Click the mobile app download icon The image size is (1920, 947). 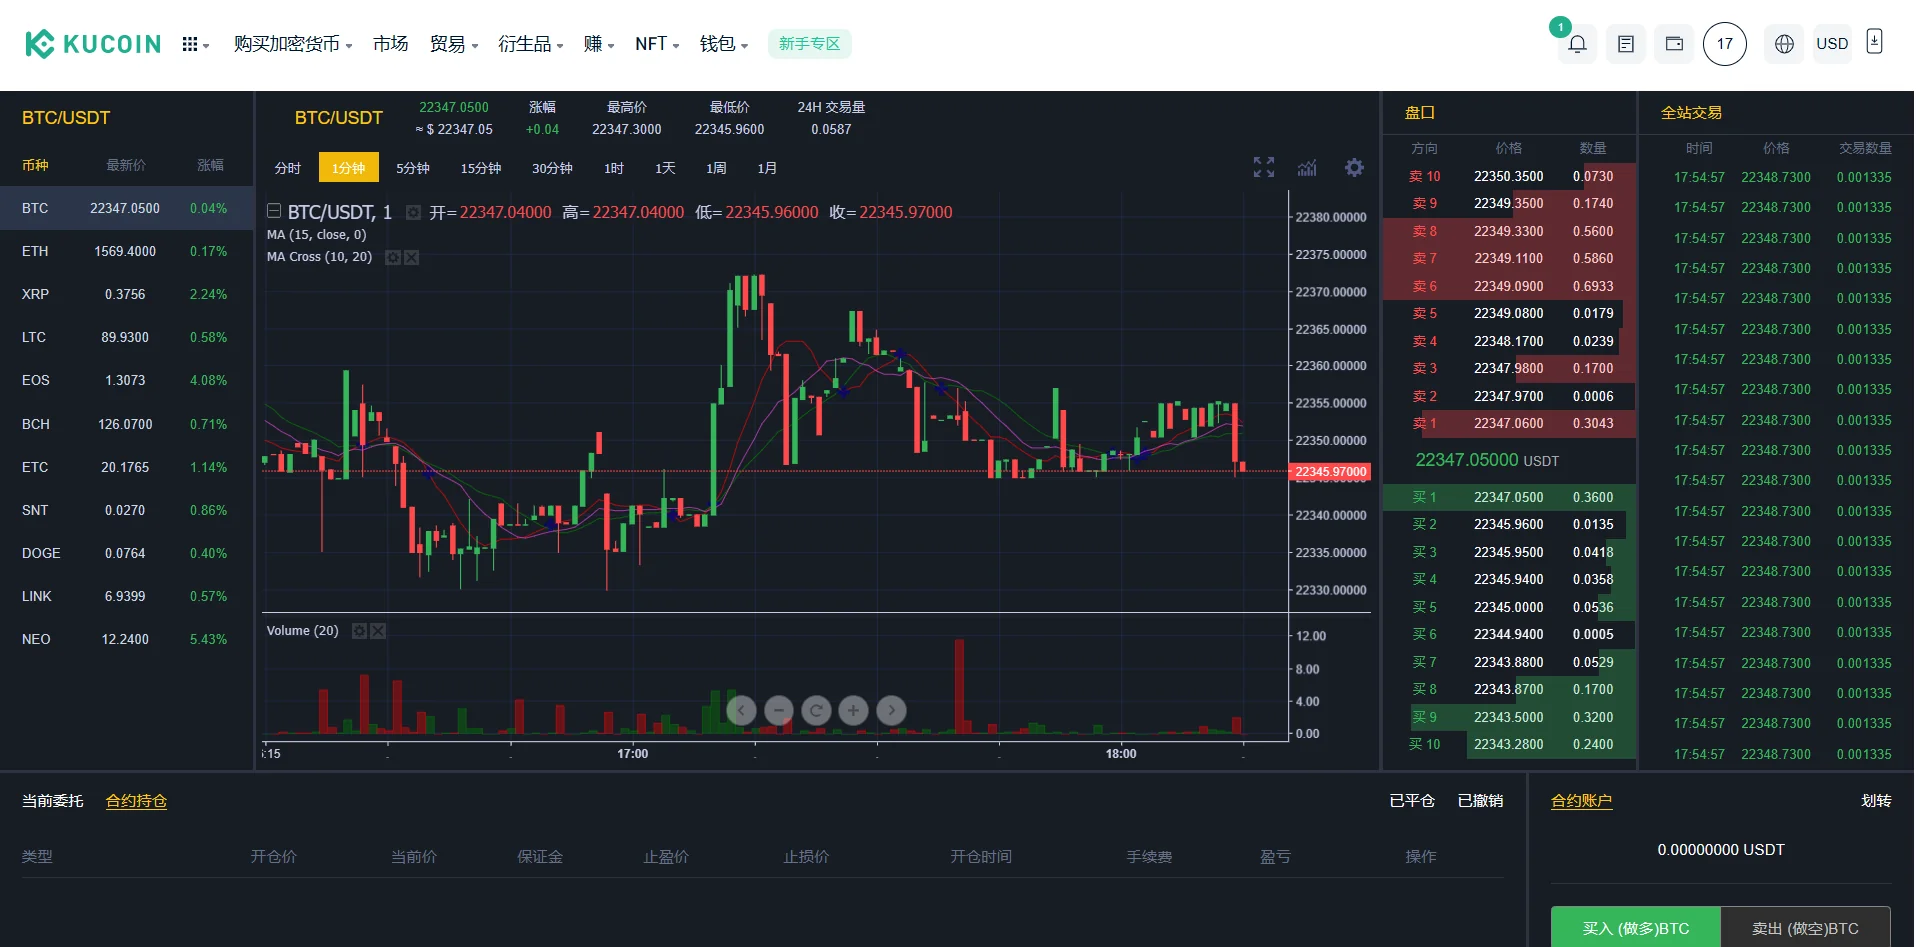click(x=1875, y=42)
